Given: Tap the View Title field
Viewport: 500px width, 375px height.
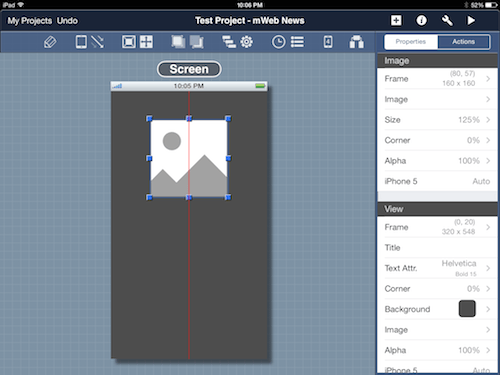Looking at the screenshot, I should click(437, 248).
